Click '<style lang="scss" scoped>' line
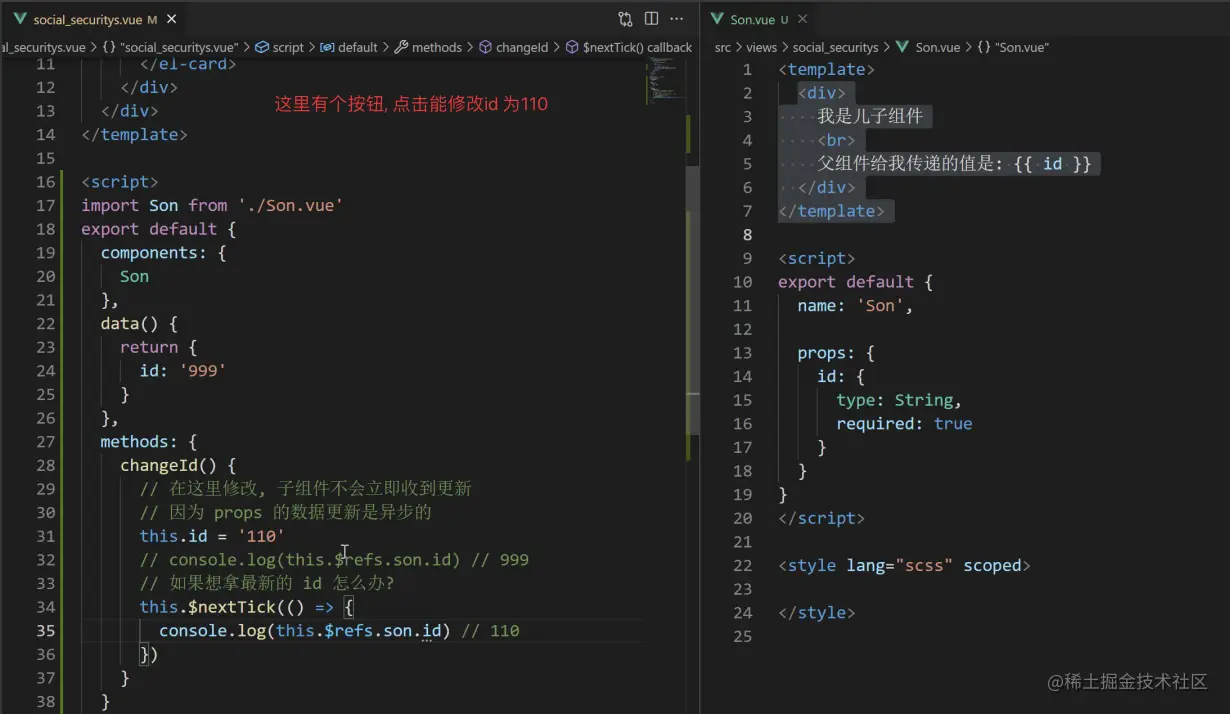The height and width of the screenshot is (714, 1230). pyautogui.click(x=904, y=566)
